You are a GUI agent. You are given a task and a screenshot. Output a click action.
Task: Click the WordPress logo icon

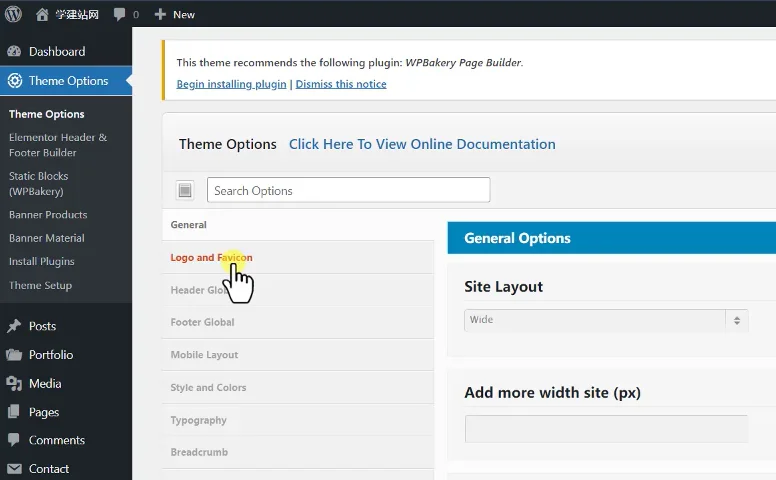click(13, 14)
